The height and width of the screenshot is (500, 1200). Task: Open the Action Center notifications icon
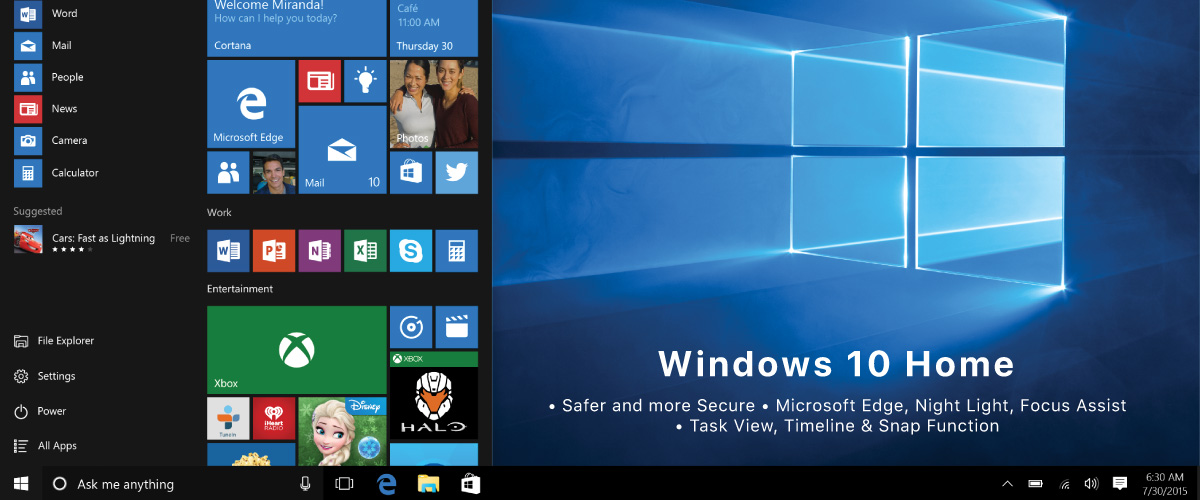tap(1120, 484)
